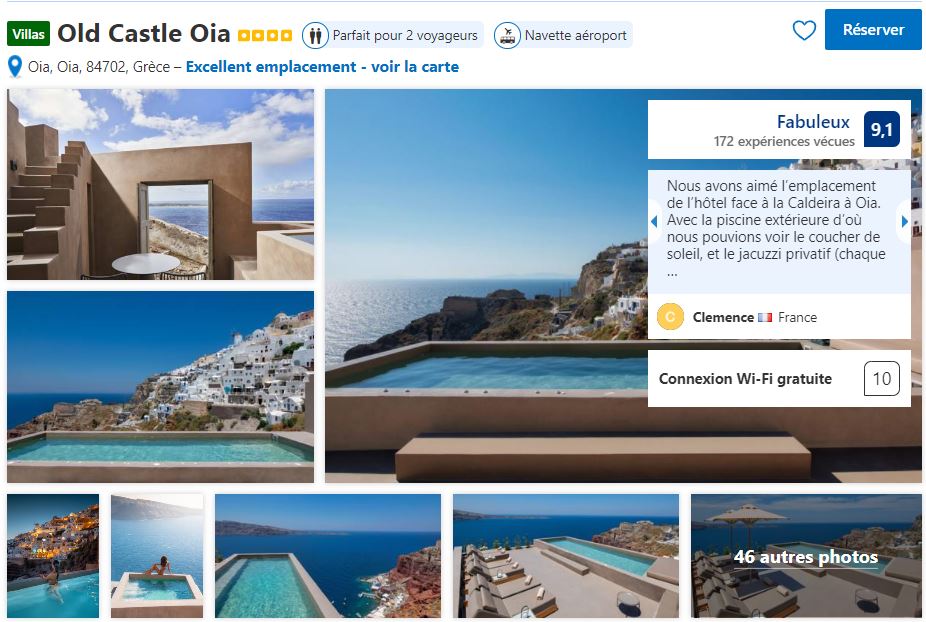Click the two travelers icon
926x622 pixels.
tap(316, 35)
